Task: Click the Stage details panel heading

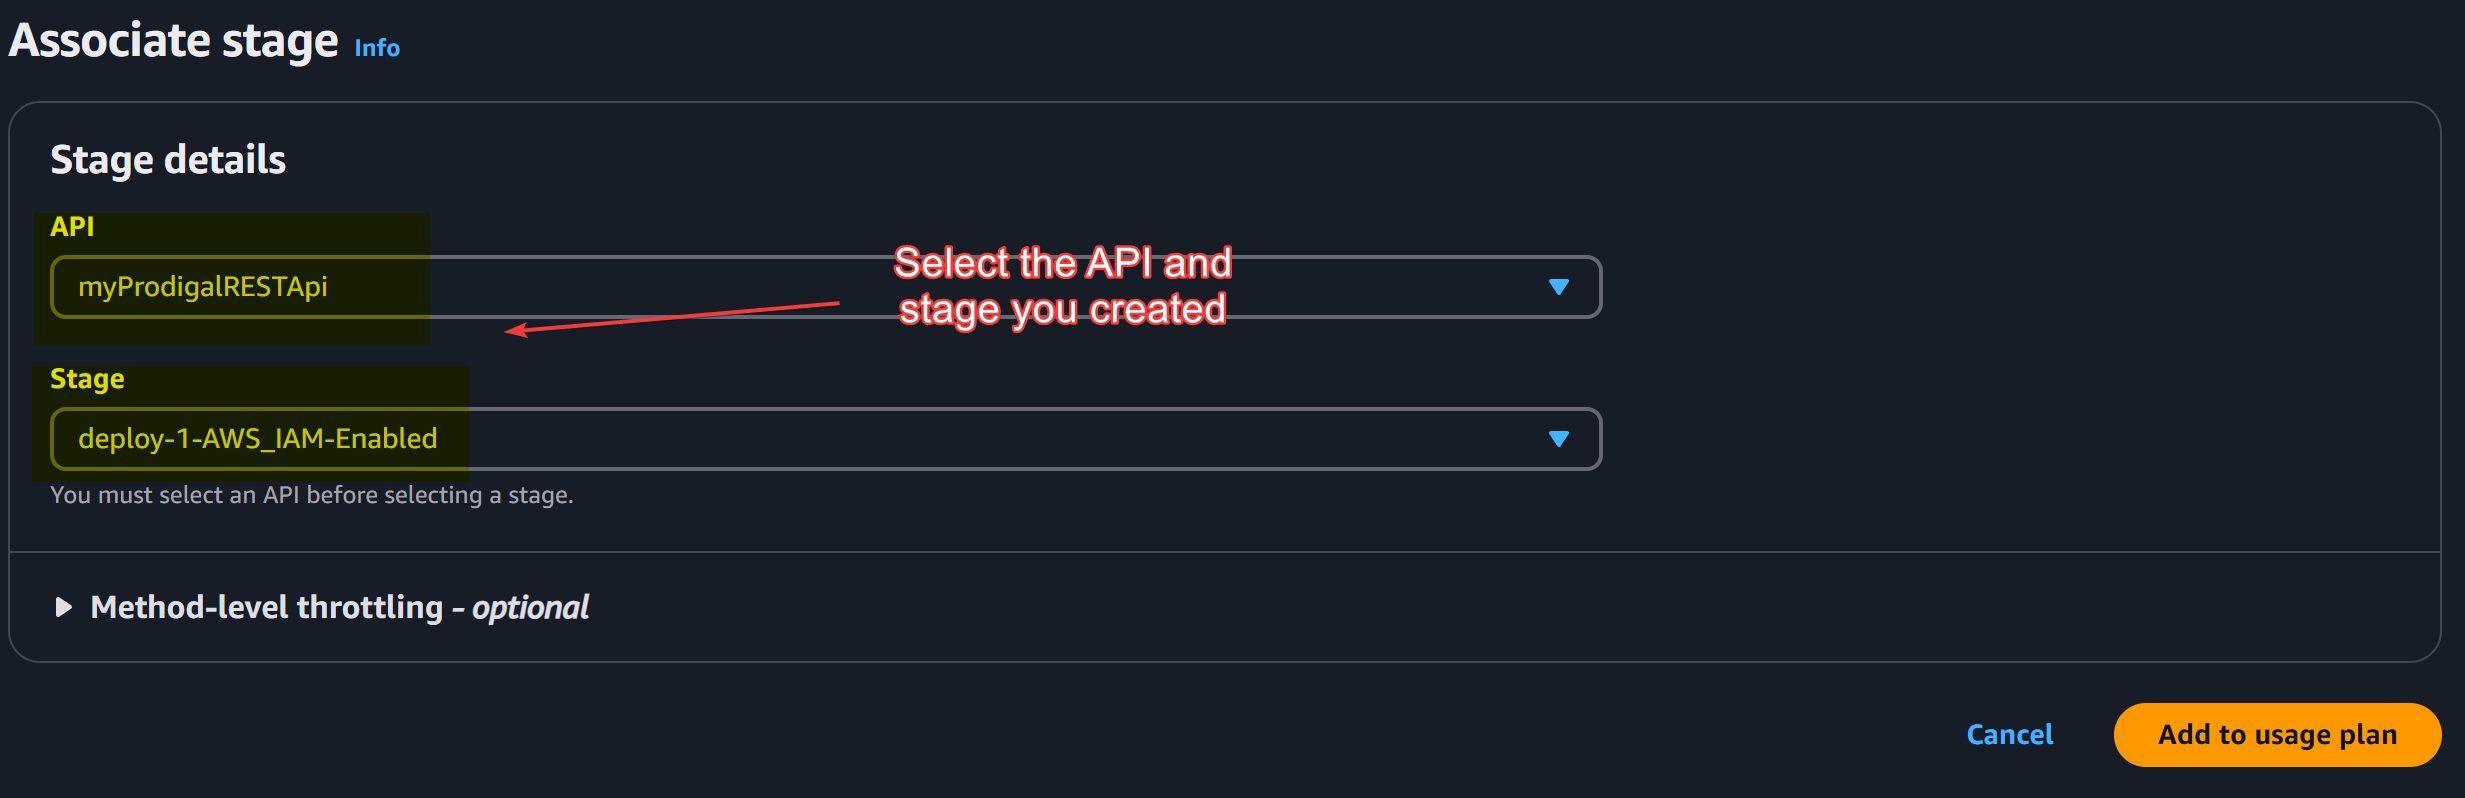Action: pos(168,160)
